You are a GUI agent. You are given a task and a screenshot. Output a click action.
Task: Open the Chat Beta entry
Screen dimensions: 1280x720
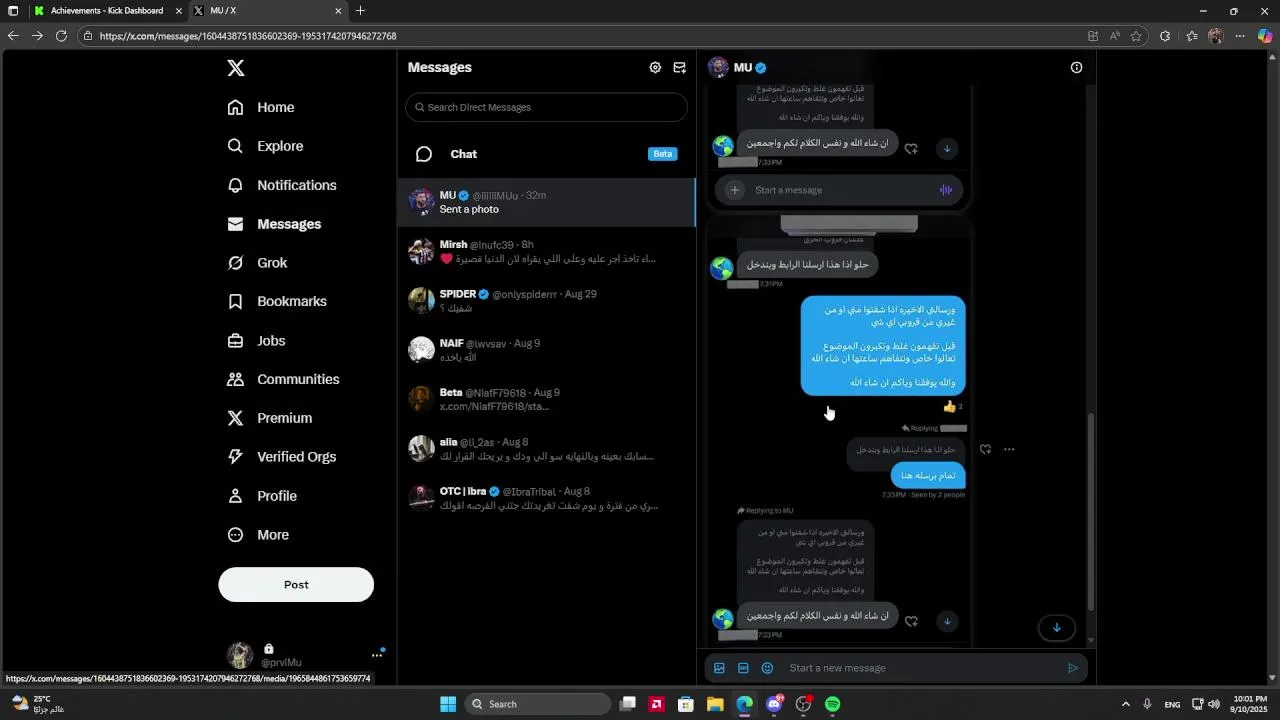(x=546, y=154)
